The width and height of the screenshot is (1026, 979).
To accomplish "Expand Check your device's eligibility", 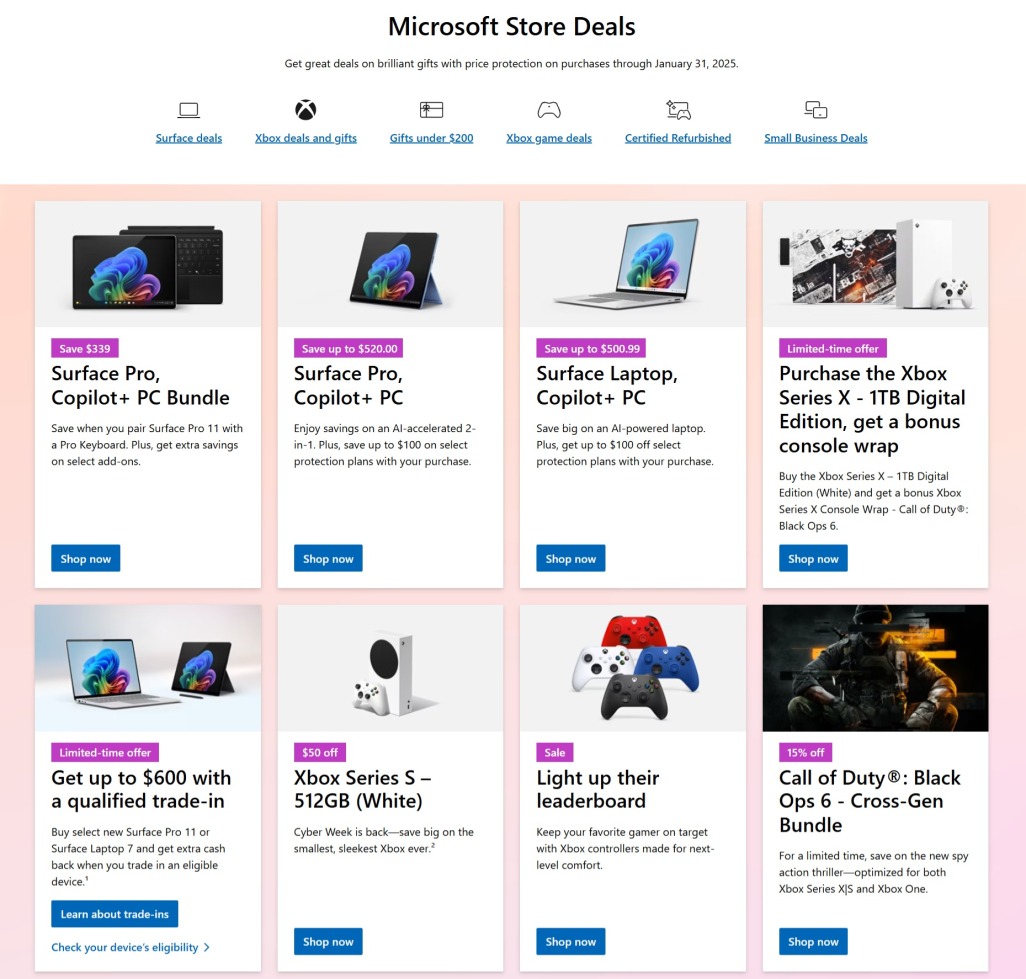I will pos(131,947).
